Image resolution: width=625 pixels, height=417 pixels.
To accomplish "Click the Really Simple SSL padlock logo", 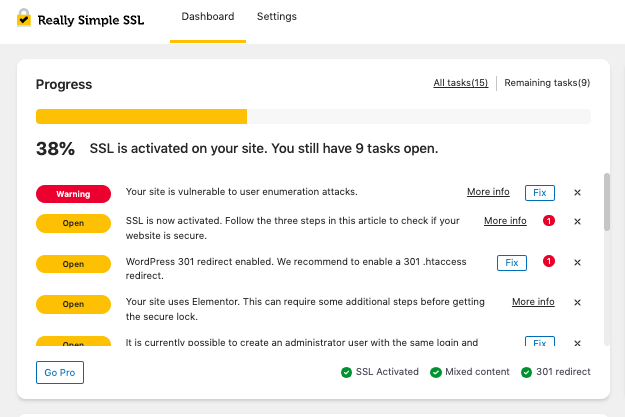I will pyautogui.click(x=24, y=18).
